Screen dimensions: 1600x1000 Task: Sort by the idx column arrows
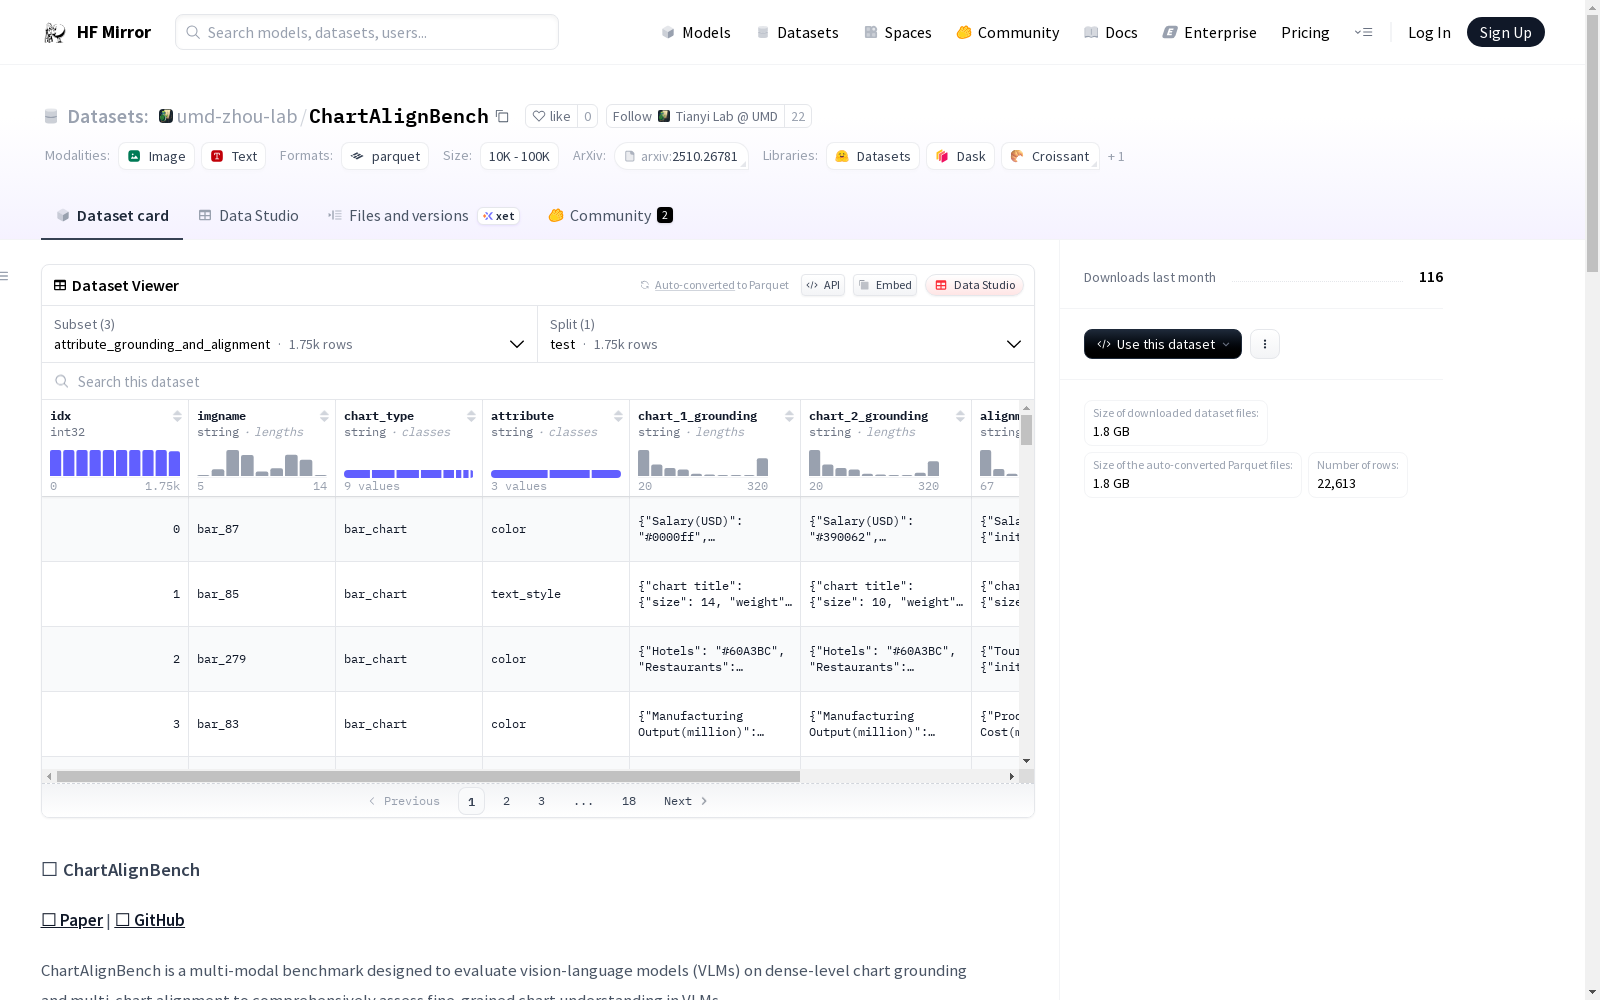tap(177, 416)
